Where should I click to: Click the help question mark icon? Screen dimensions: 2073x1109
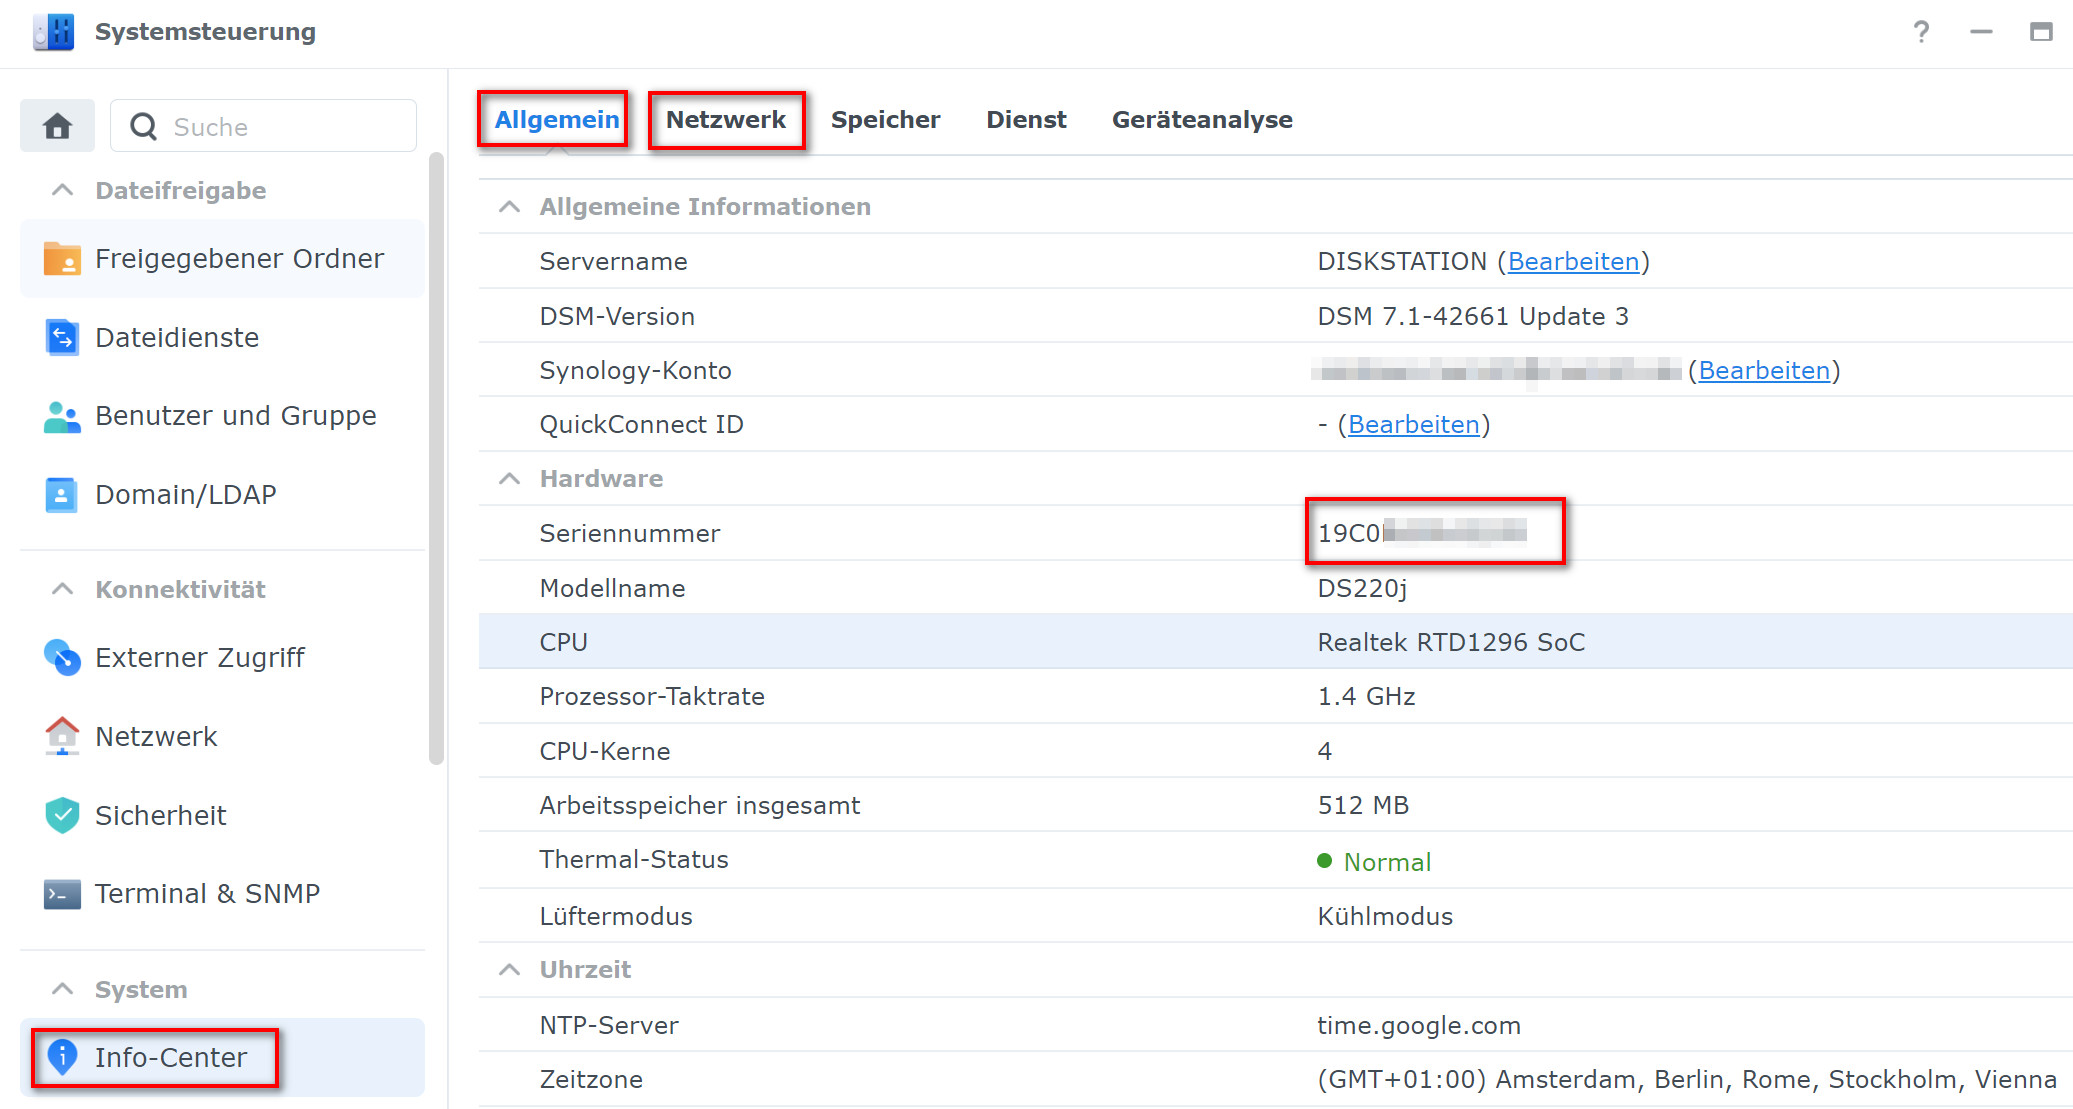[x=1920, y=32]
